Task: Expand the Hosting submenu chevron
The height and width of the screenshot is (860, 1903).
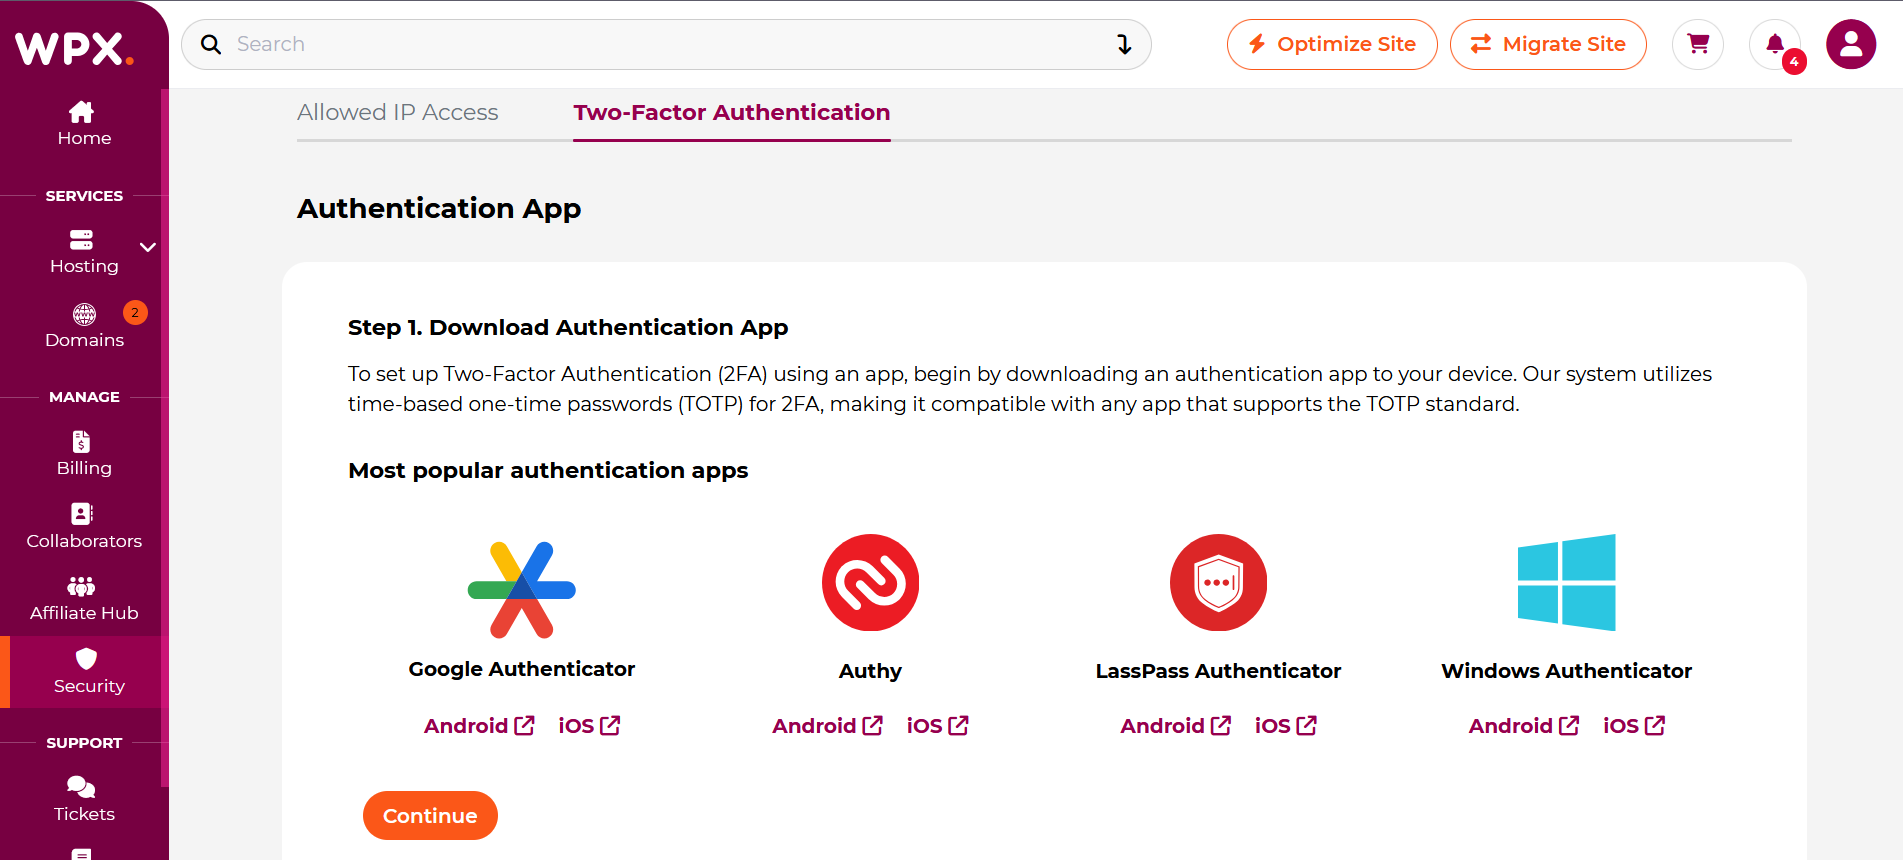Action: [x=148, y=247]
